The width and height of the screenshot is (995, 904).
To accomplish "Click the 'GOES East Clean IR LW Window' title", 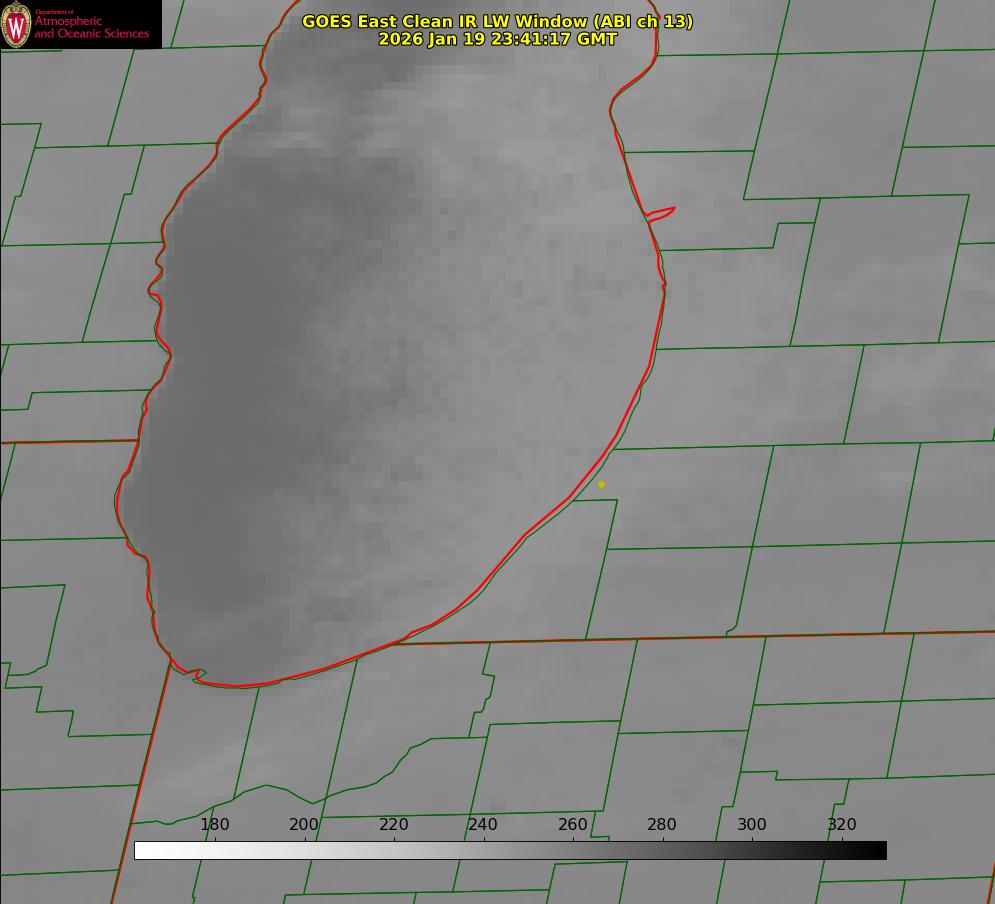I will click(498, 21).
